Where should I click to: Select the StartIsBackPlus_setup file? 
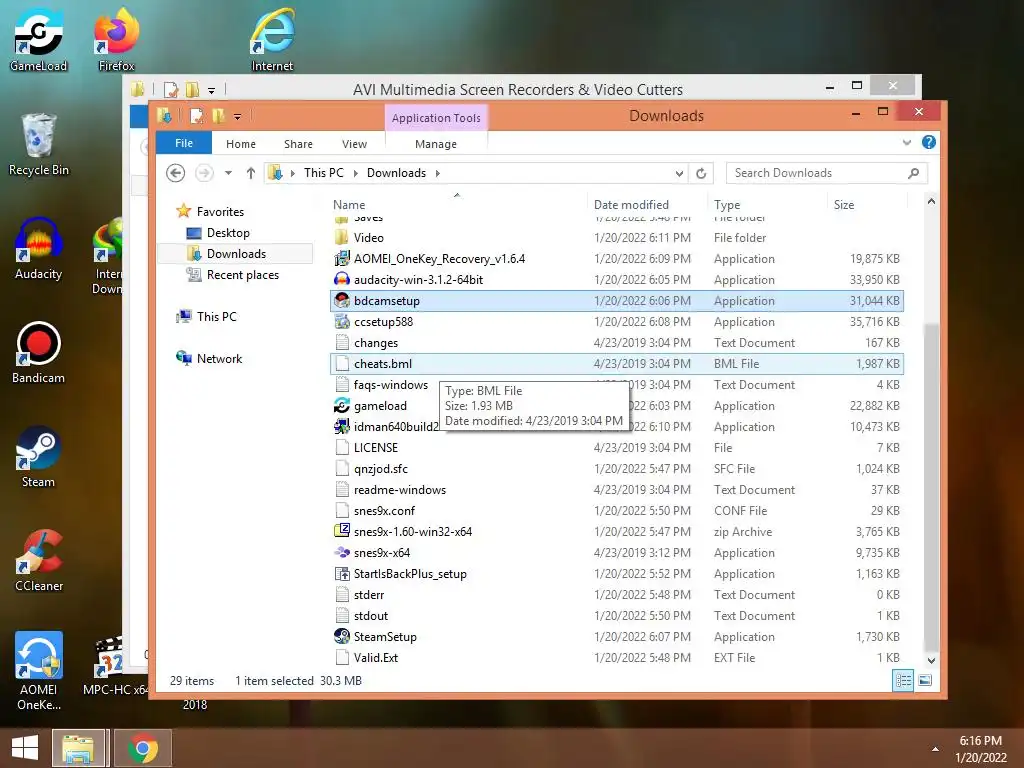coord(616,573)
